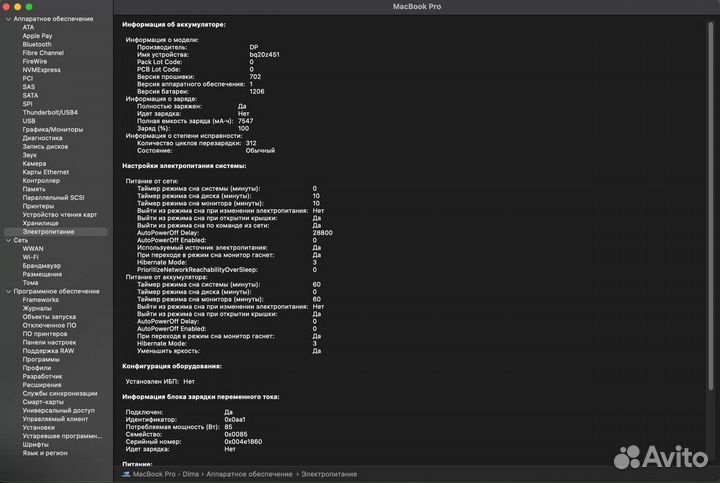Select Принтеры in the sidebar
The width and height of the screenshot is (720, 483).
pyautogui.click(x=38, y=206)
